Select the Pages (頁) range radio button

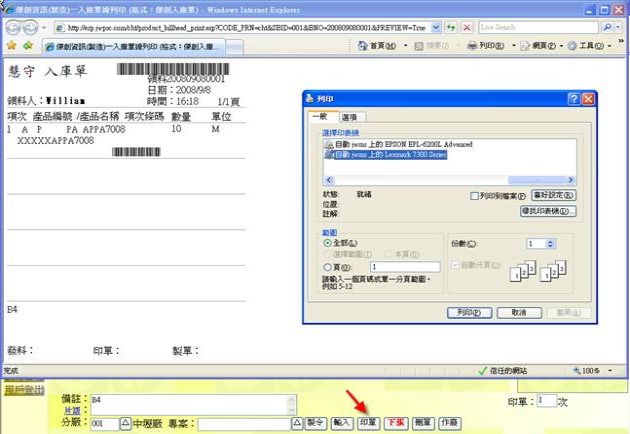click(x=328, y=267)
